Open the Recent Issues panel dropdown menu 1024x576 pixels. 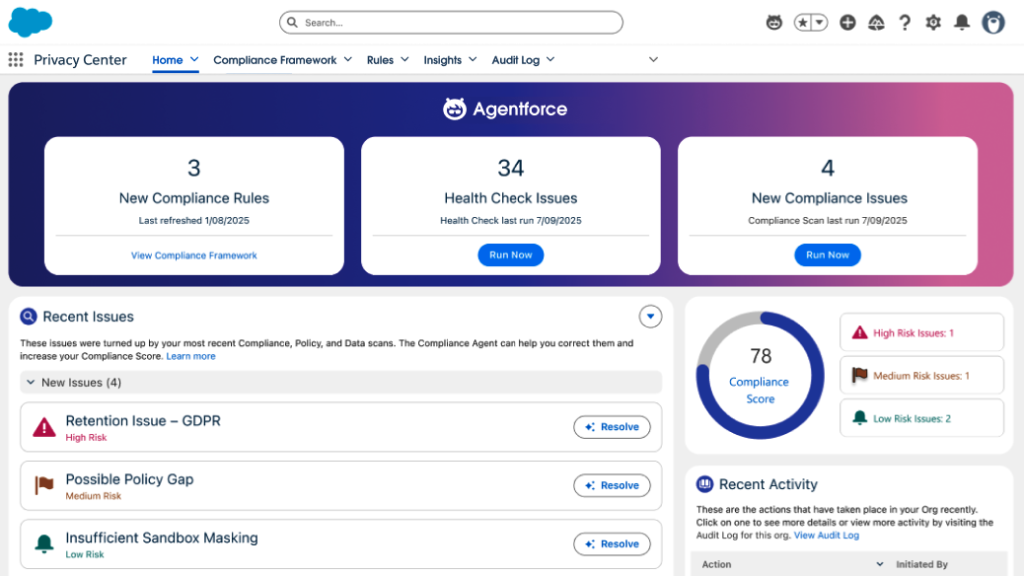[650, 317]
